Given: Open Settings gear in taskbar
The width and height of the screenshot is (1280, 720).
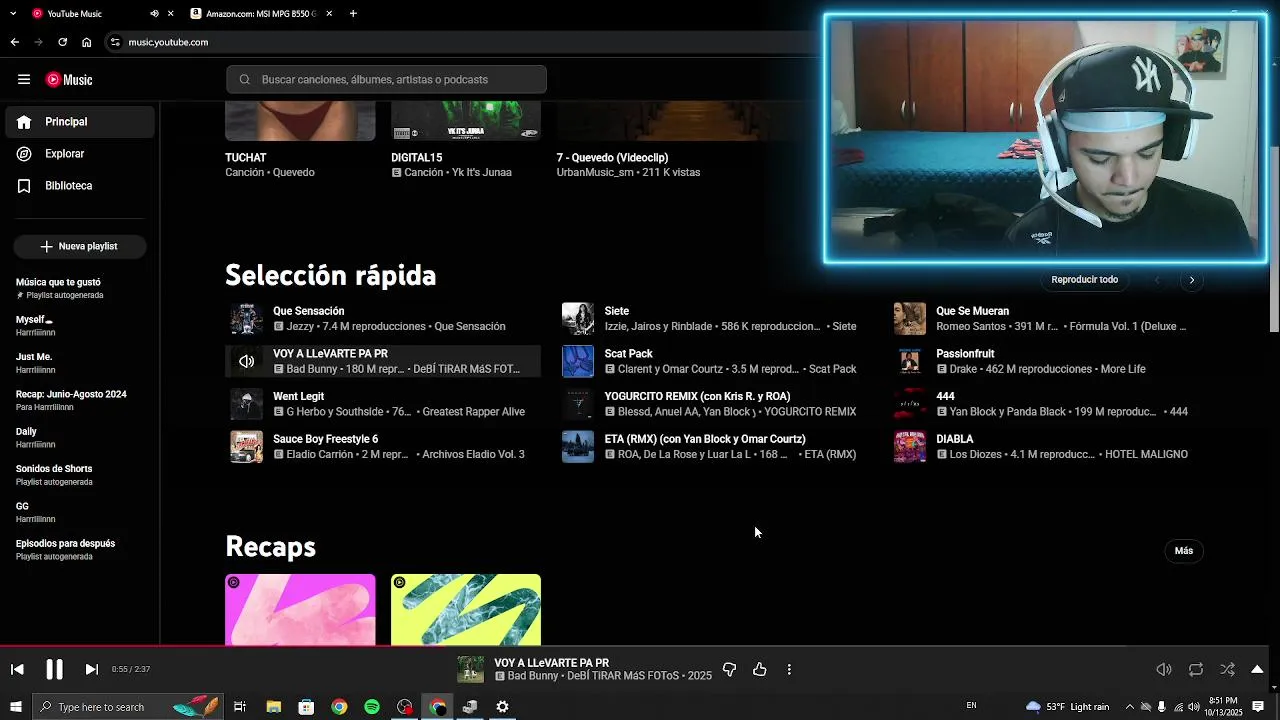Looking at the screenshot, I should tap(502, 707).
